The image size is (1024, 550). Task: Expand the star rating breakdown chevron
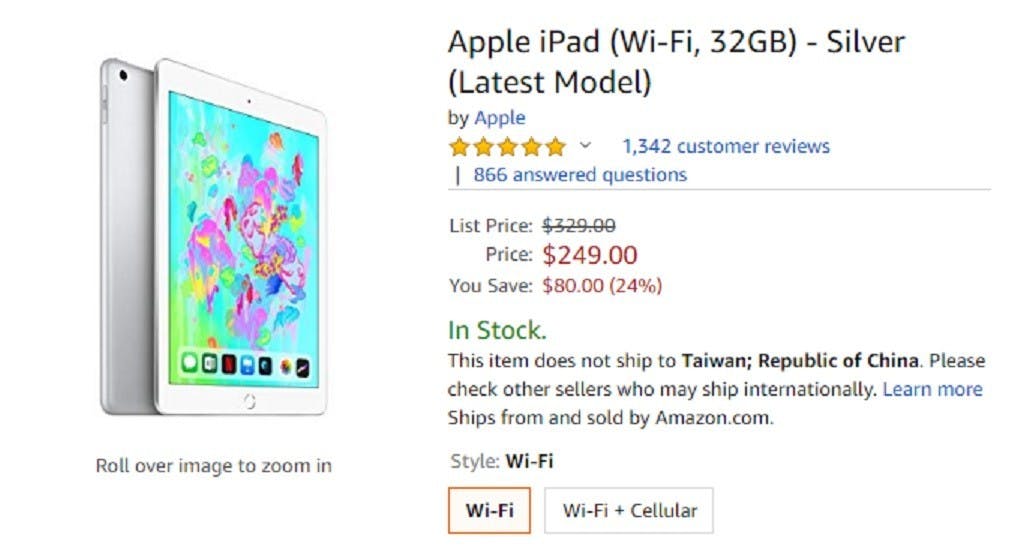586,146
